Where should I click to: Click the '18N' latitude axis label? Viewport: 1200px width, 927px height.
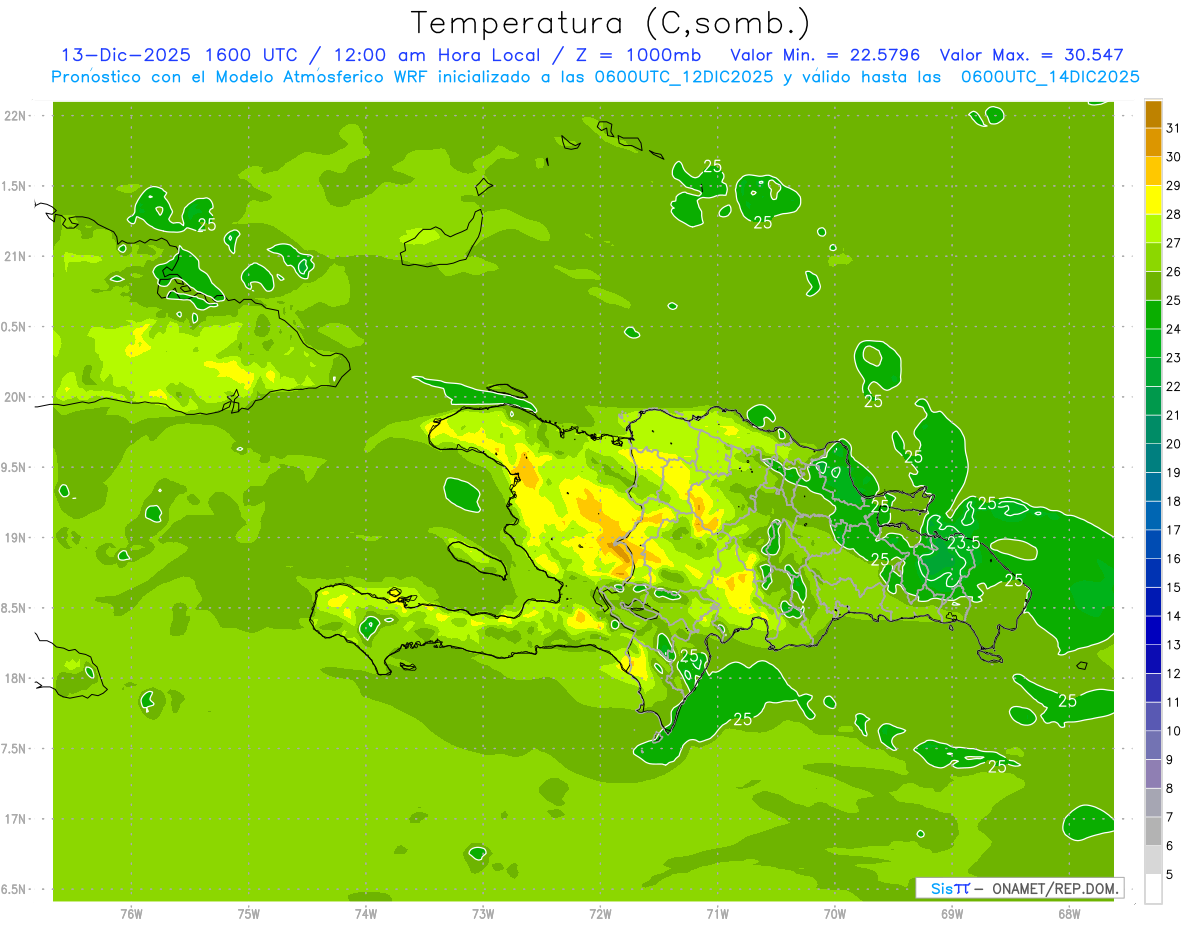pyautogui.click(x=16, y=679)
